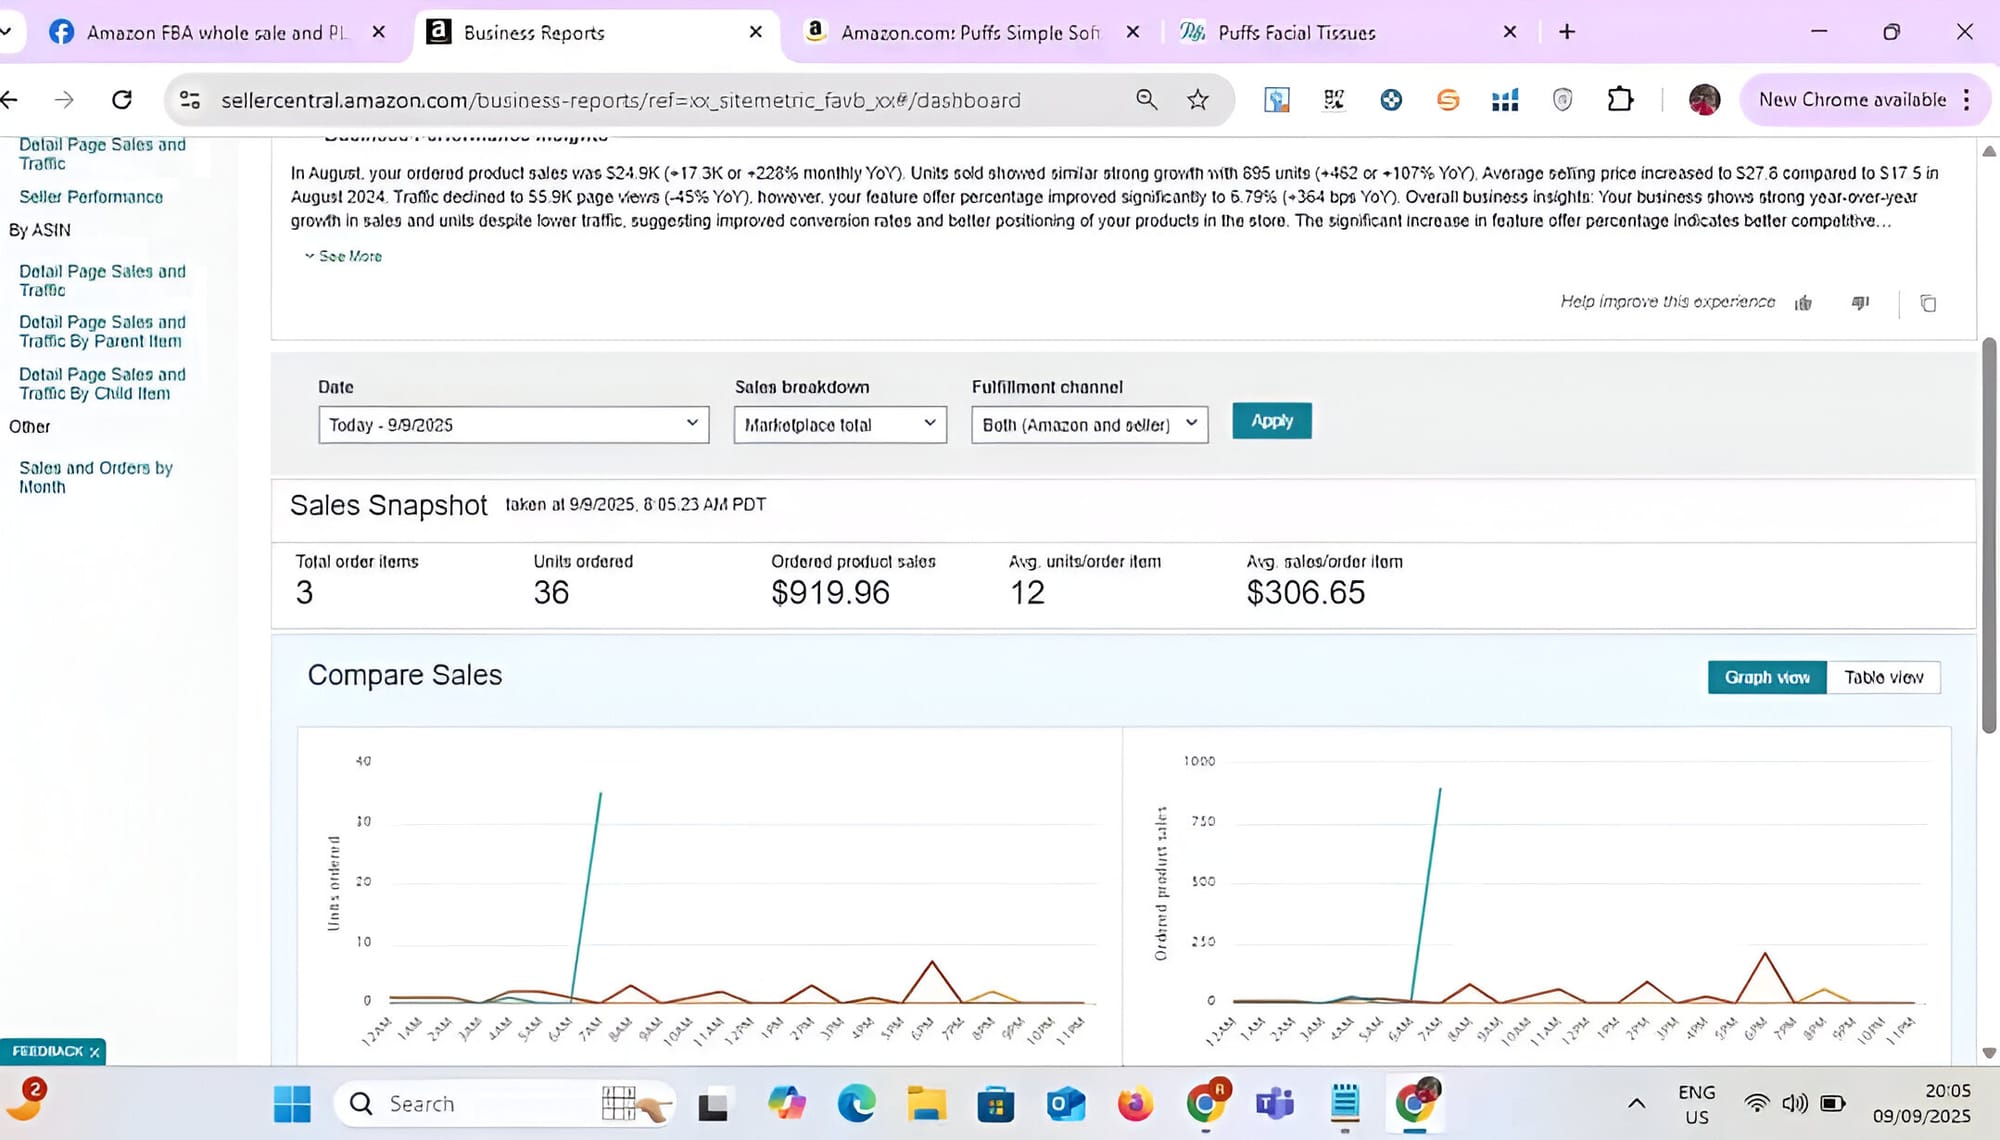The width and height of the screenshot is (2000, 1140).
Task: Open Microsoft Teams from the taskbar
Action: pyautogui.click(x=1275, y=1104)
